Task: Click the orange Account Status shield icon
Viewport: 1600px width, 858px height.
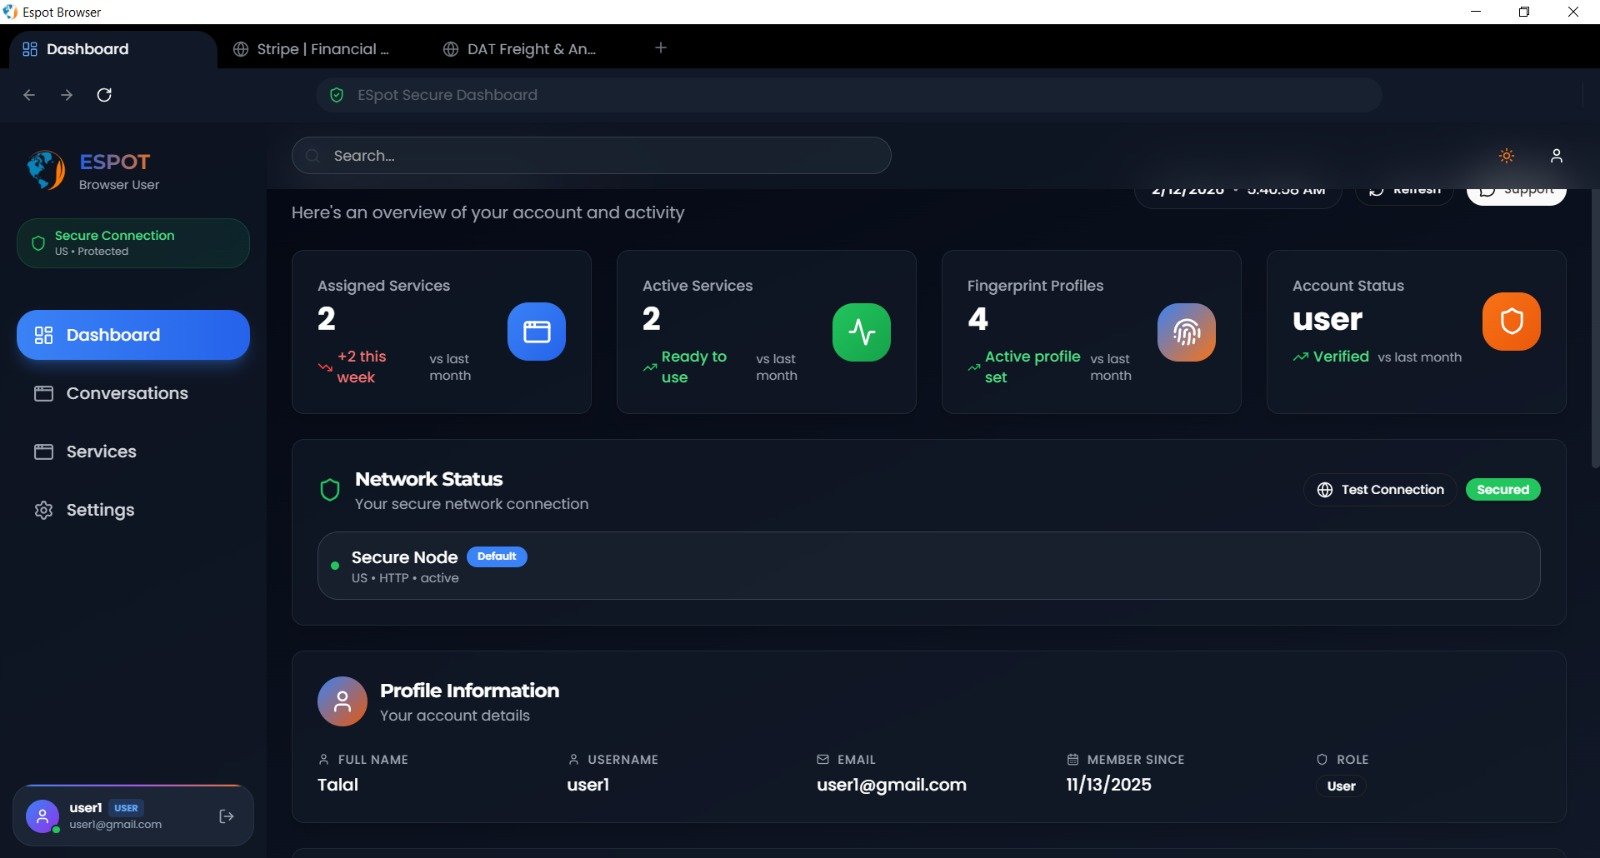Action: click(1511, 322)
